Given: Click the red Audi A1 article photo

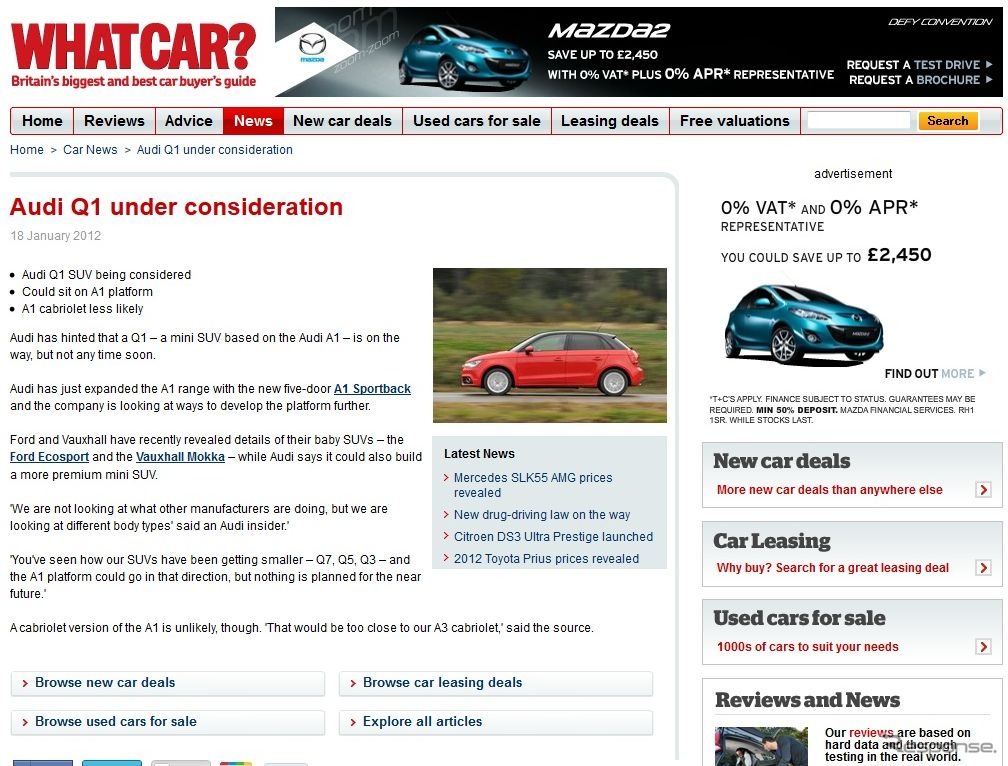Looking at the screenshot, I should pyautogui.click(x=550, y=345).
